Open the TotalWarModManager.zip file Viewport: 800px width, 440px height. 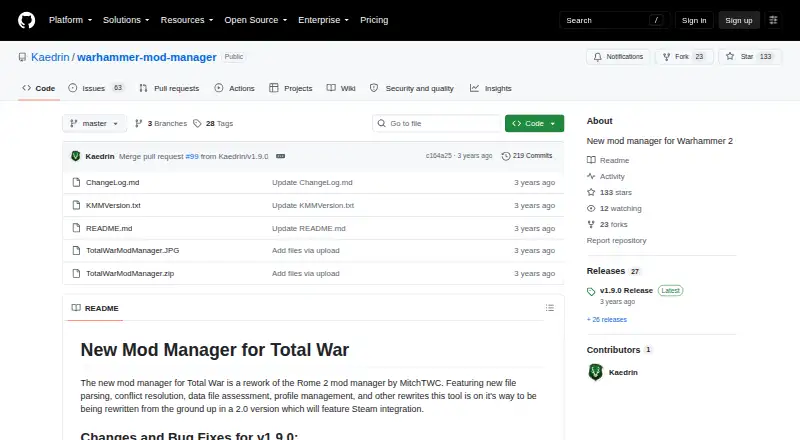coord(130,273)
